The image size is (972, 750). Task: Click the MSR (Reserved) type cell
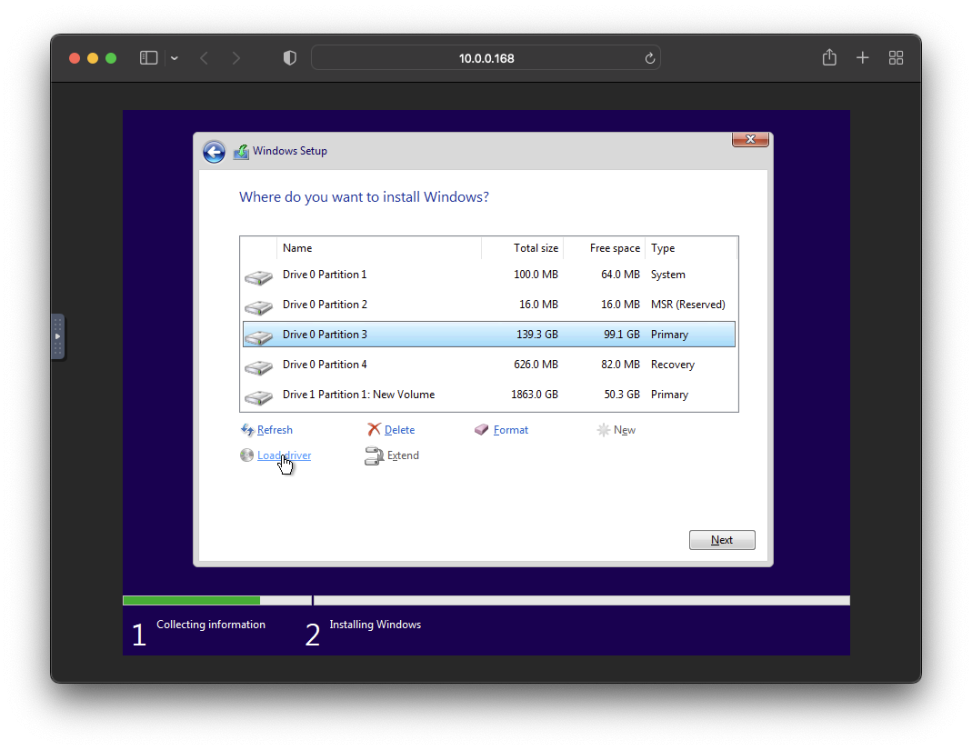click(688, 304)
